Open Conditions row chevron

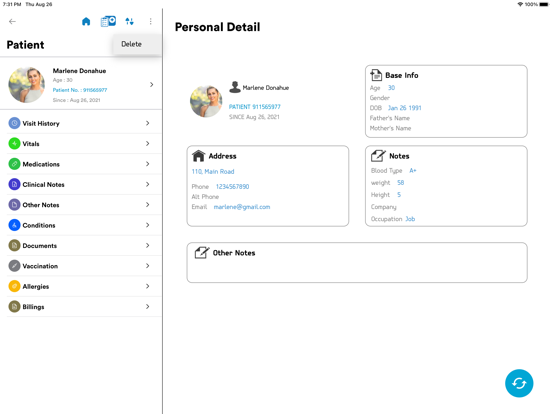click(x=148, y=225)
